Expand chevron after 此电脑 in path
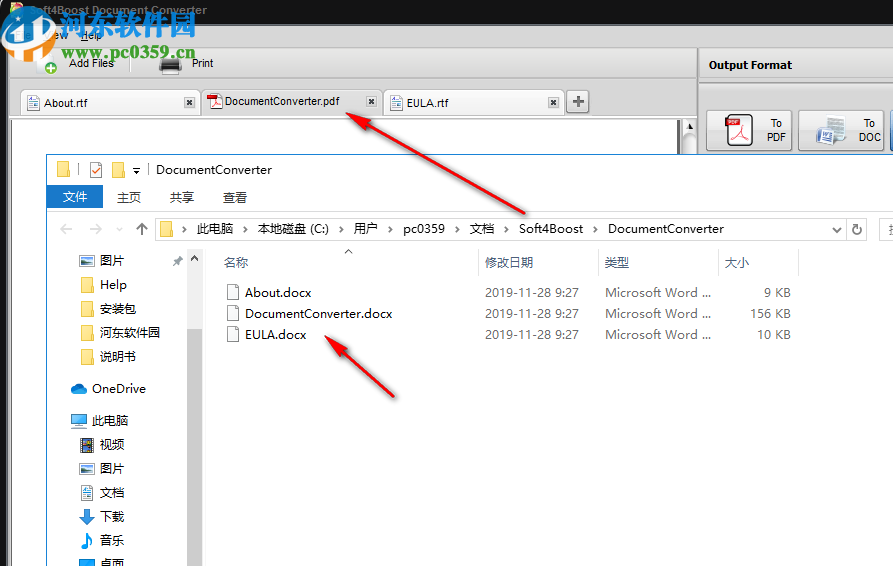Image resolution: width=893 pixels, height=566 pixels. click(245, 229)
